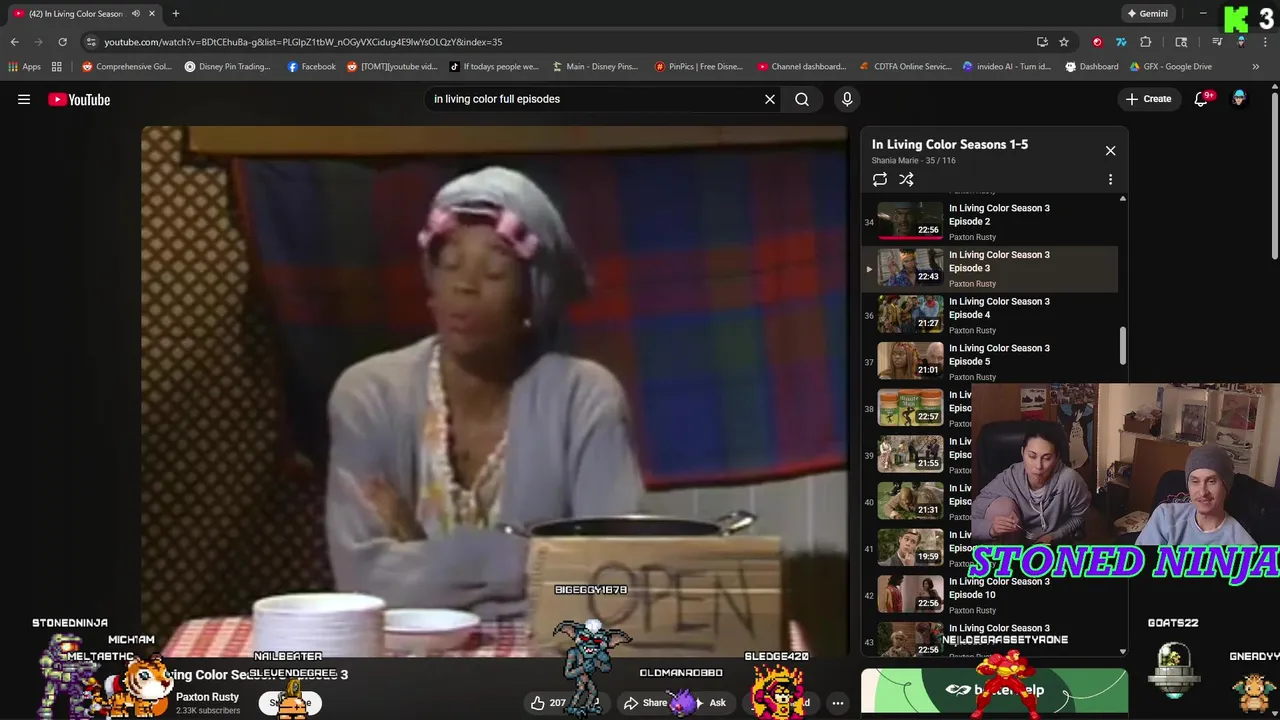Click the playlist panel scrollbar thumb
The image size is (1280, 720).
[1122, 346]
